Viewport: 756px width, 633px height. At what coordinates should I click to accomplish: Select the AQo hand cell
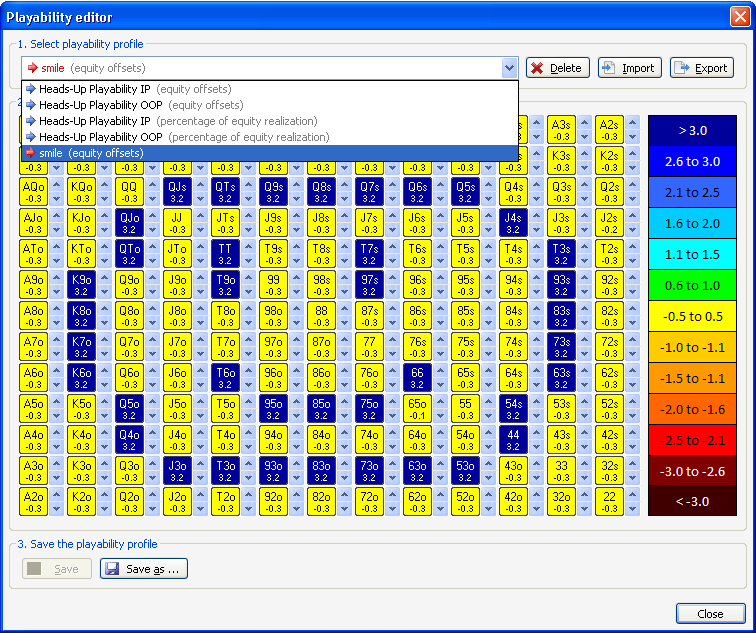point(33,192)
